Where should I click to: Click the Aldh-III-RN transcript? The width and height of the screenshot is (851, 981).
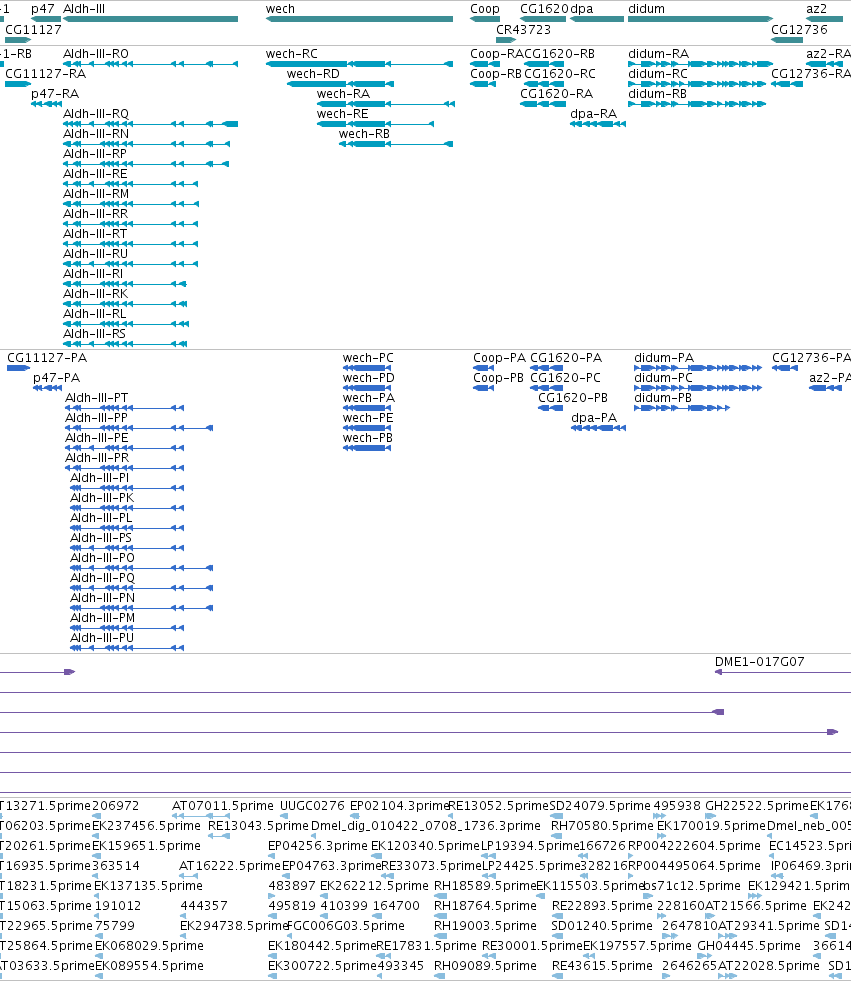point(146,144)
